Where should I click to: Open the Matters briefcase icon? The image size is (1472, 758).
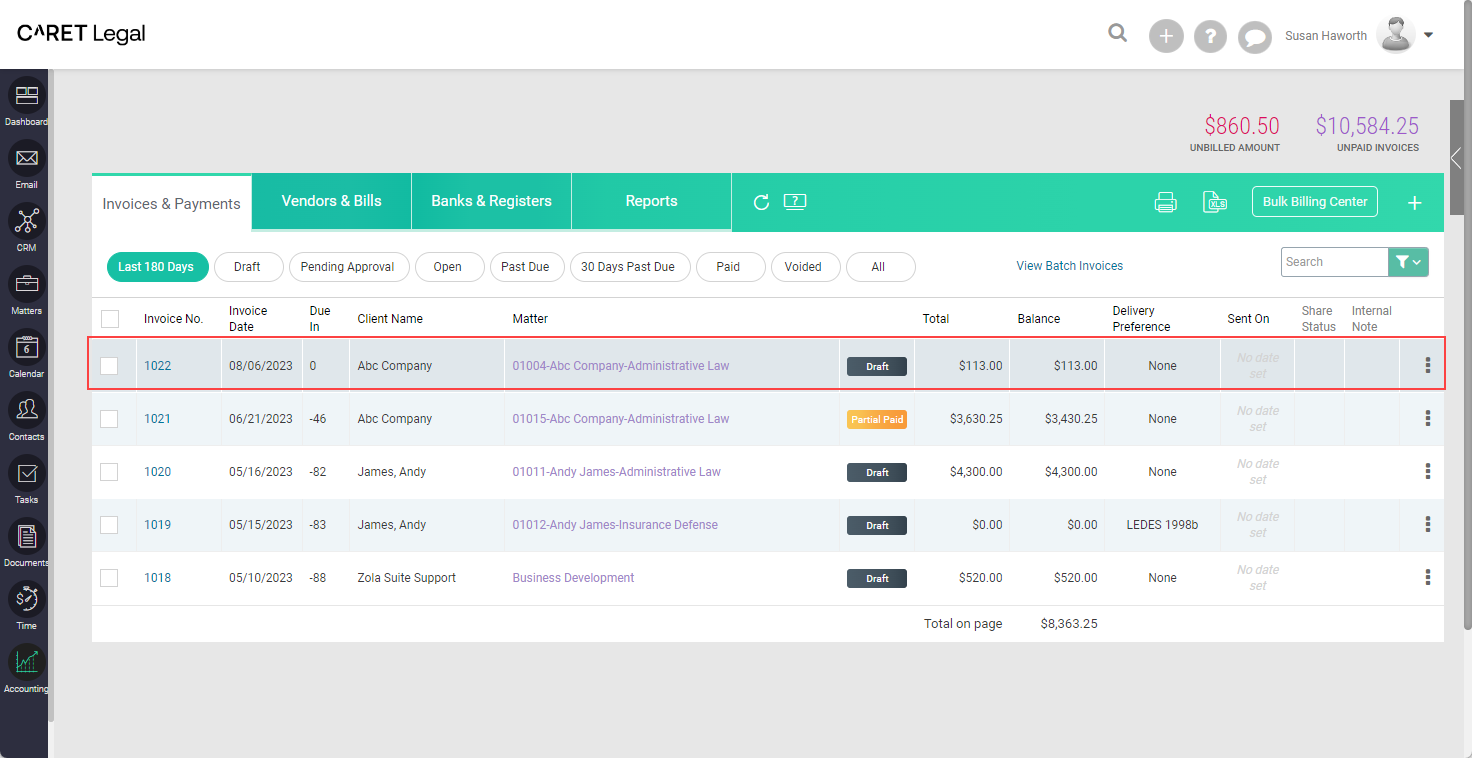27,284
